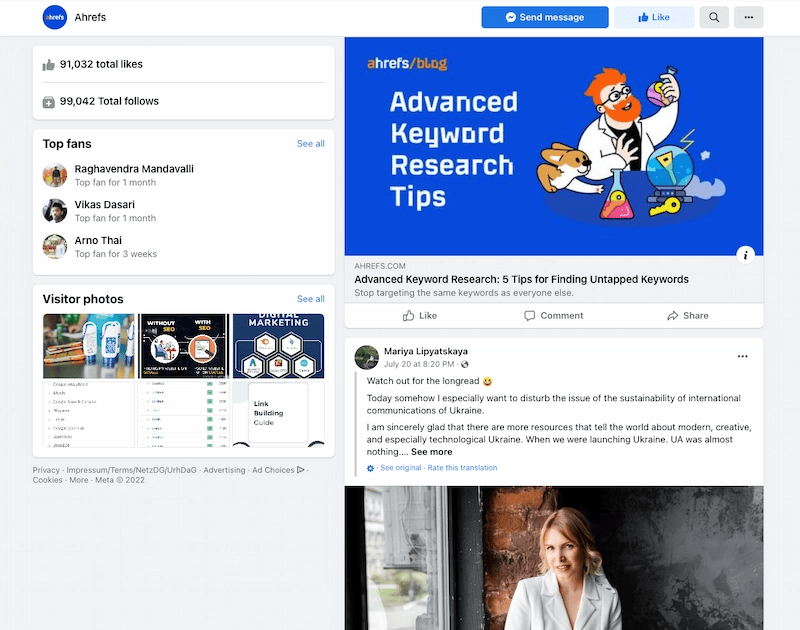The width and height of the screenshot is (800, 630).
Task: Click the '91,032 total likes' text
Action: (101, 64)
